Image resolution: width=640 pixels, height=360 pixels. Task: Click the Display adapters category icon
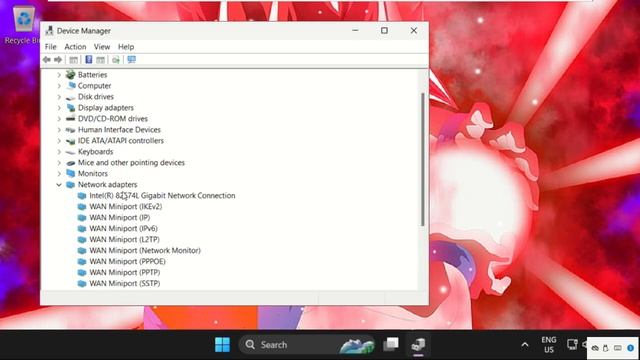pyautogui.click(x=71, y=108)
